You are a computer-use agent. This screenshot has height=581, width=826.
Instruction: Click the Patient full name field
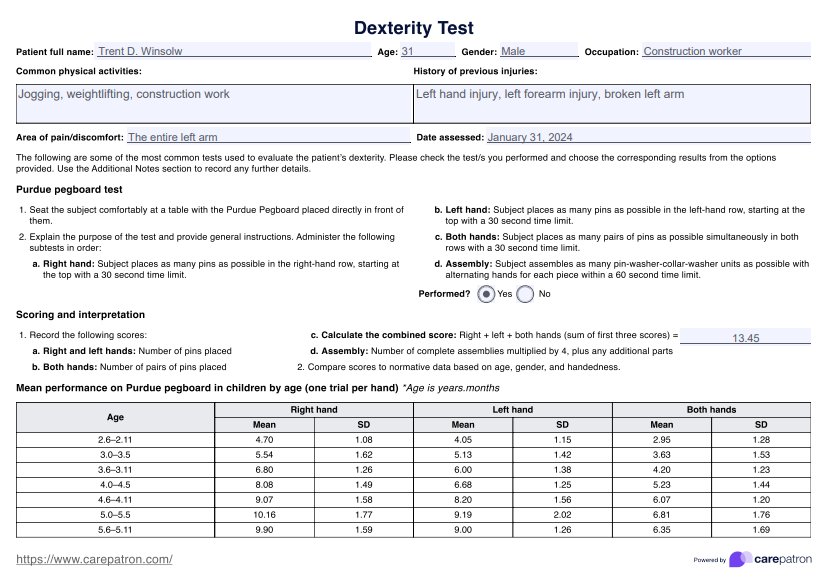[234, 51]
